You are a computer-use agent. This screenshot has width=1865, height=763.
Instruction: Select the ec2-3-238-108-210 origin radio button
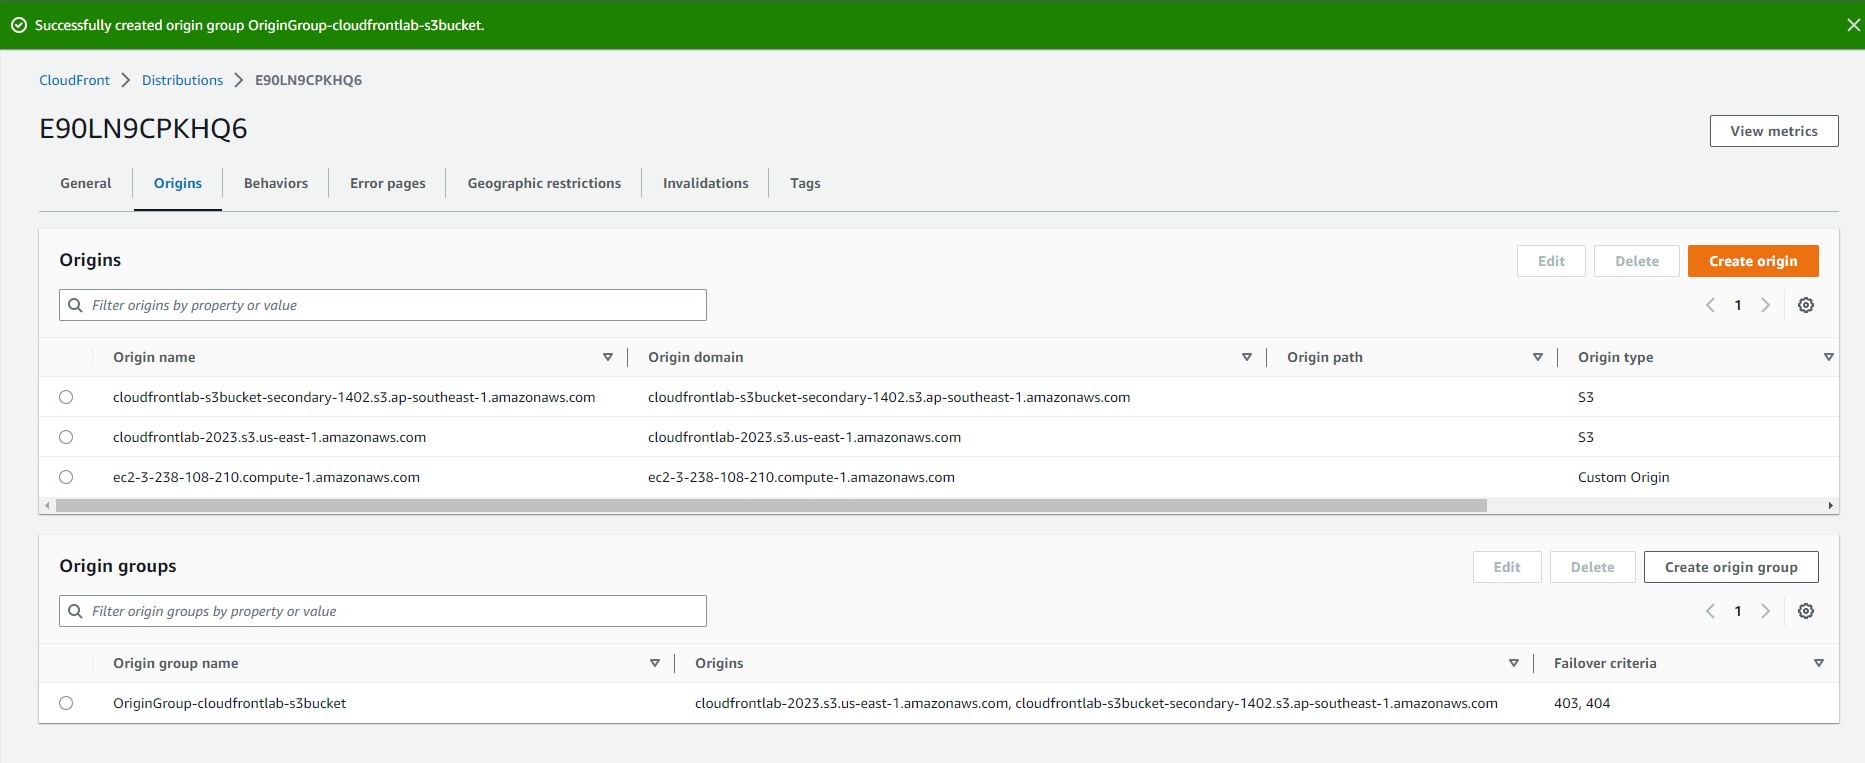pos(66,477)
